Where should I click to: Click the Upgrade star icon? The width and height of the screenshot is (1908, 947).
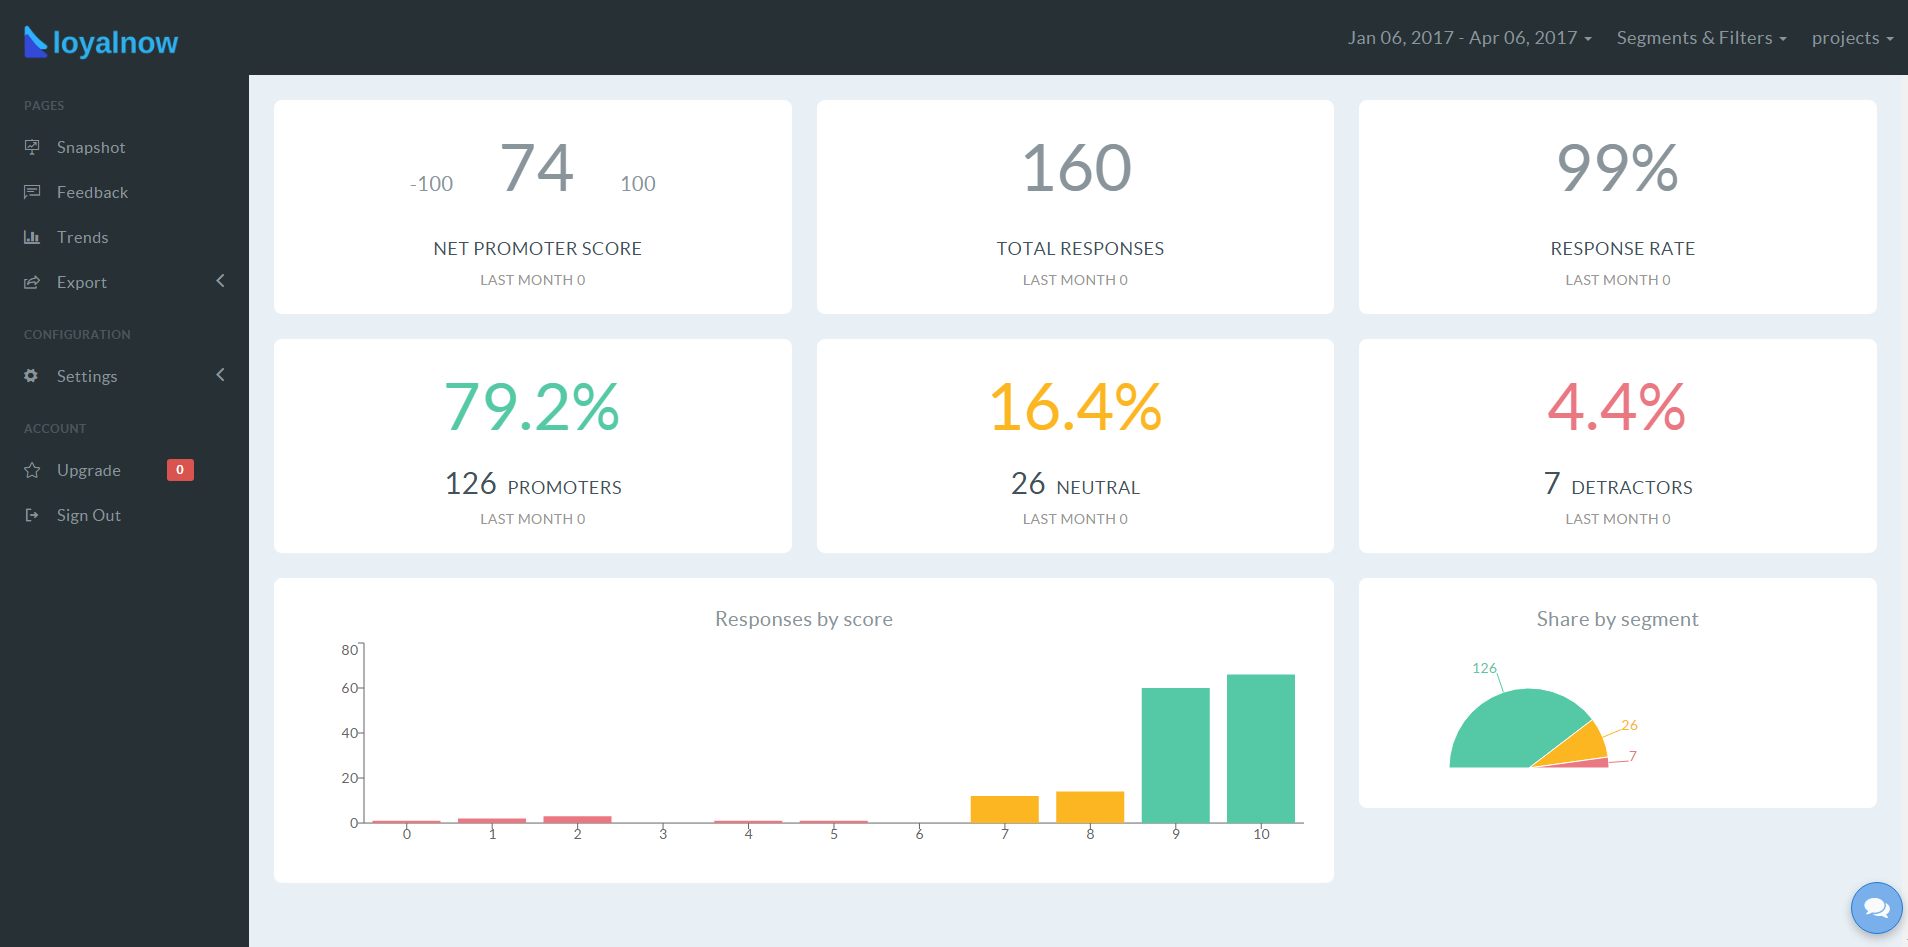tap(32, 470)
